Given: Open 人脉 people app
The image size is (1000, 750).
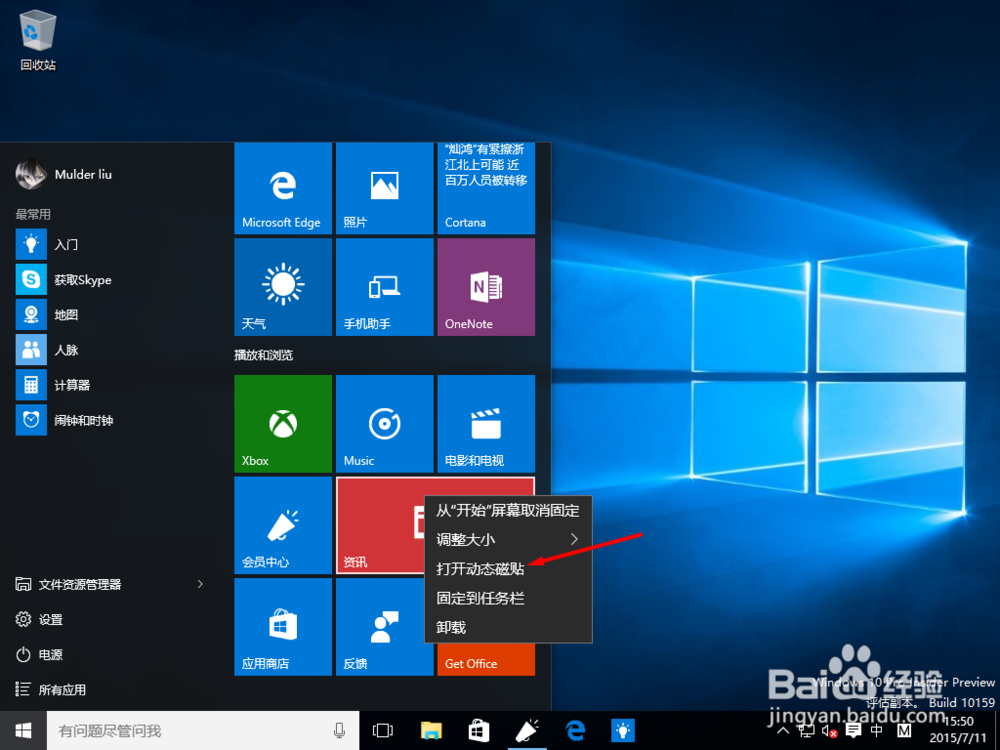Looking at the screenshot, I should pyautogui.click(x=115, y=349).
